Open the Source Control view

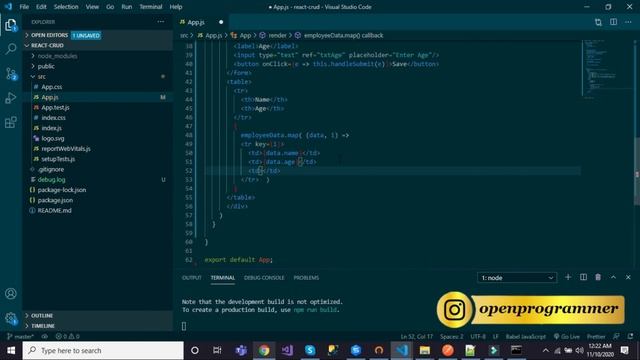pos(11,74)
